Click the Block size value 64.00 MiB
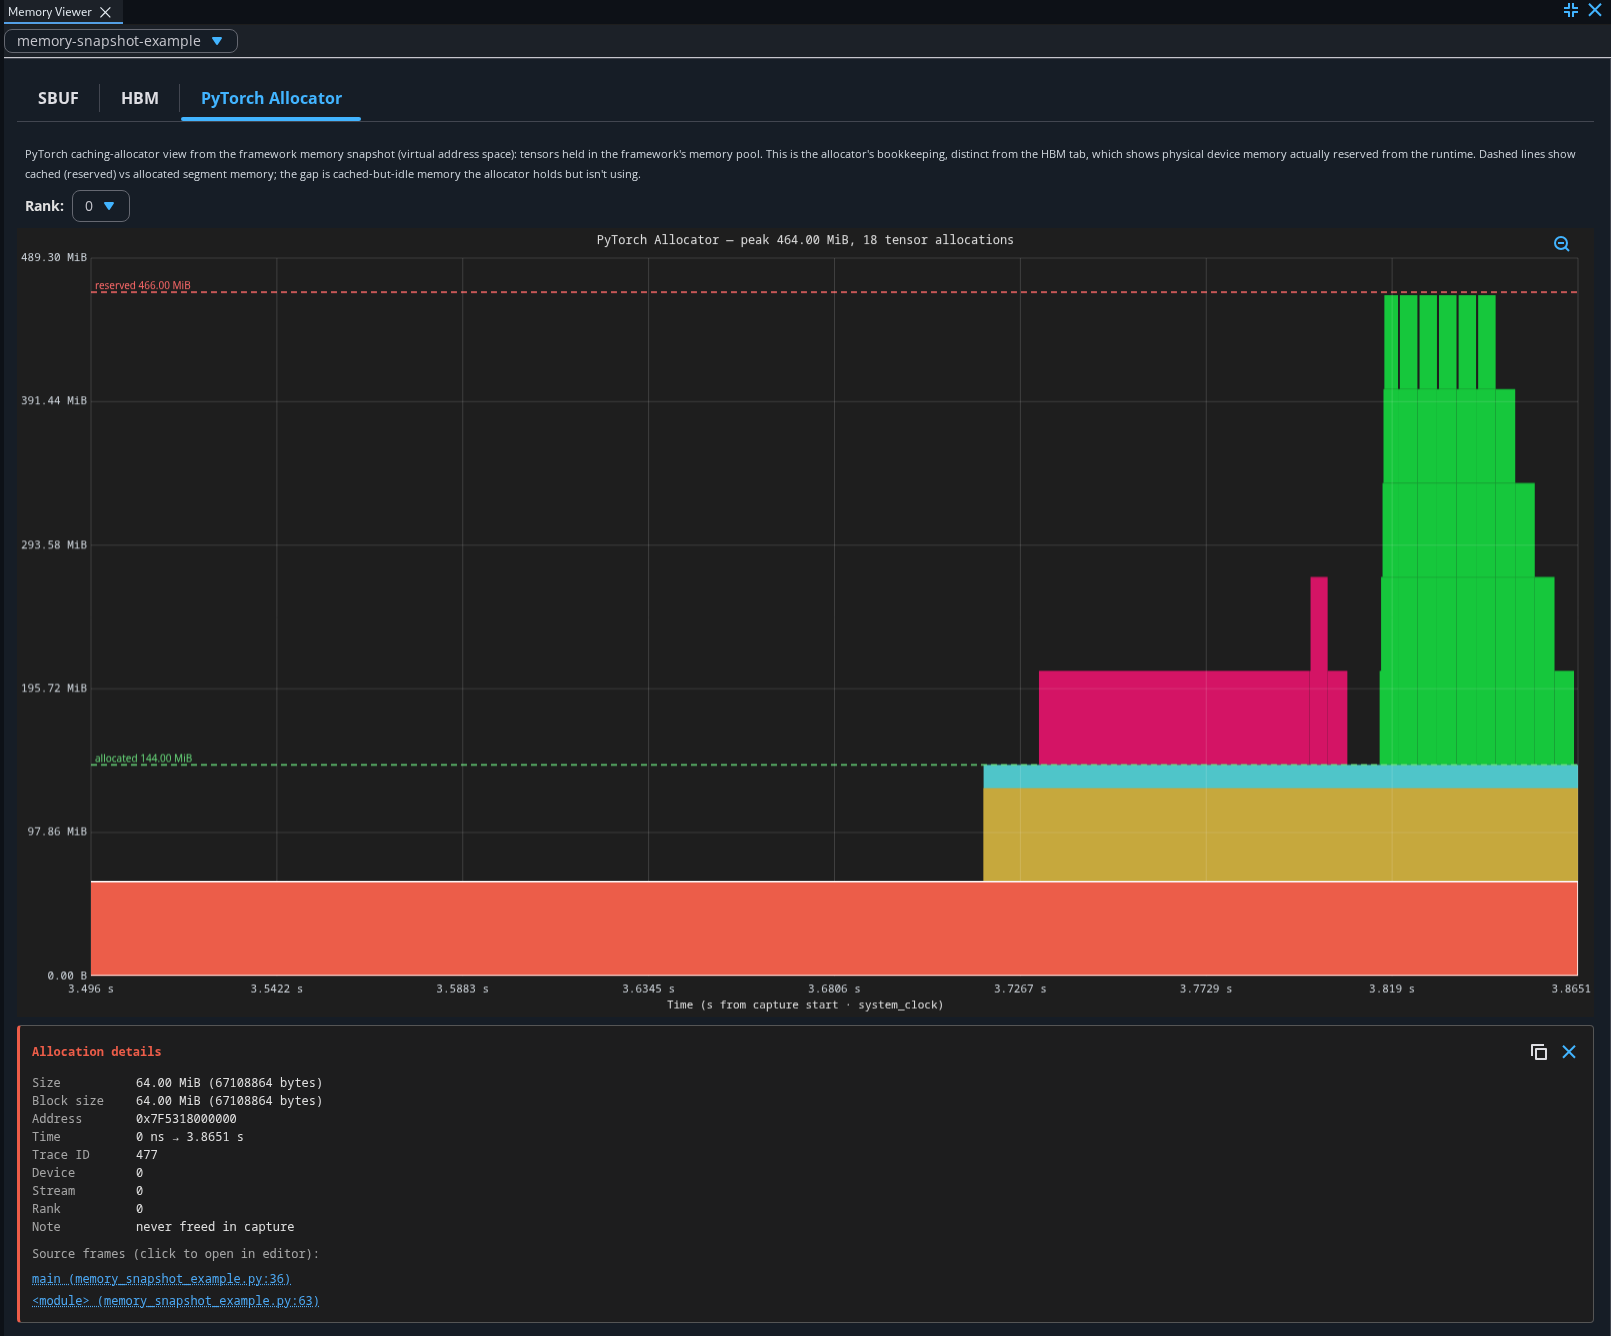The height and width of the screenshot is (1336, 1611). pyautogui.click(x=229, y=1101)
